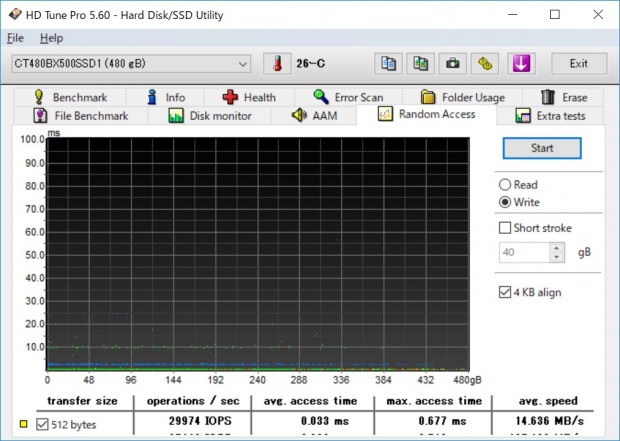The height and width of the screenshot is (441, 620).
Task: Click the thermometer temperature icon
Action: click(278, 64)
